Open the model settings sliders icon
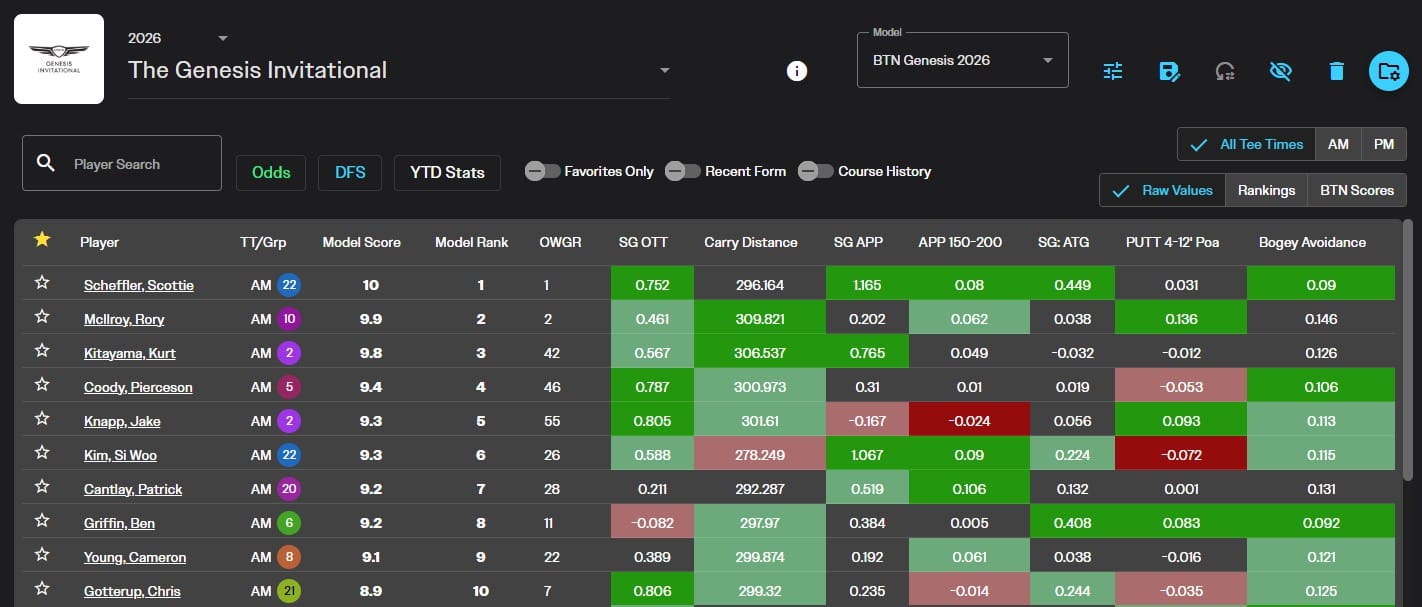1422x607 pixels. coord(1113,71)
